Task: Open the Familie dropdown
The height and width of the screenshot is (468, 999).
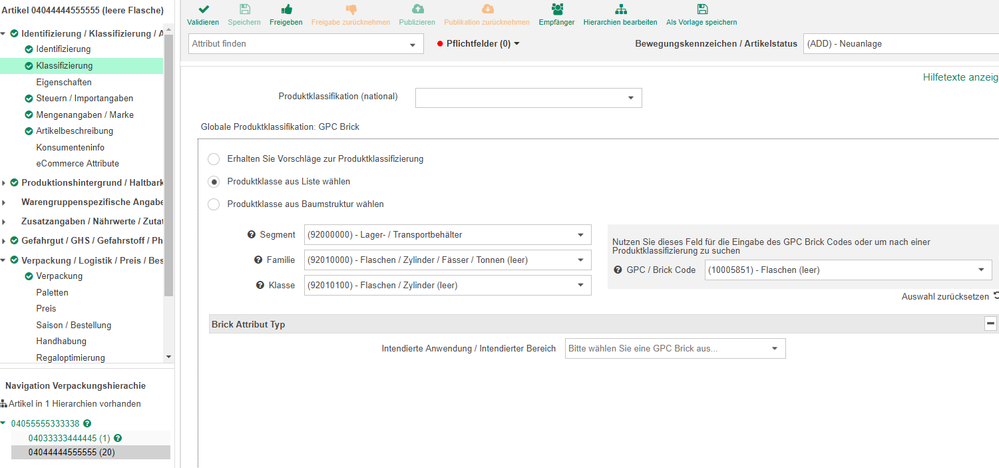Action: pyautogui.click(x=448, y=260)
